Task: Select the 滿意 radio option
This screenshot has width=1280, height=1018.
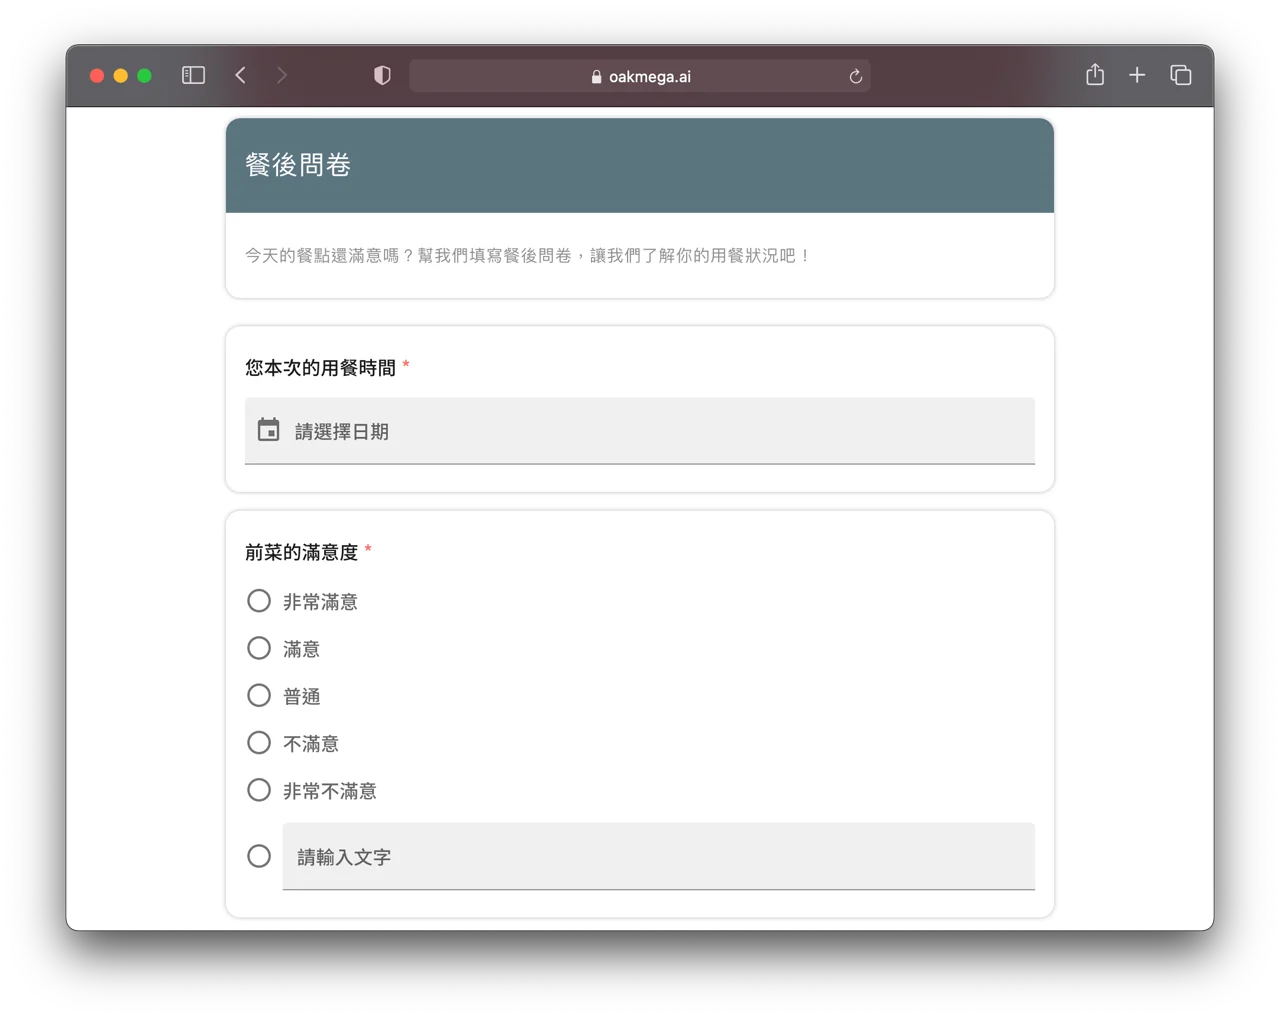Action: click(x=259, y=648)
